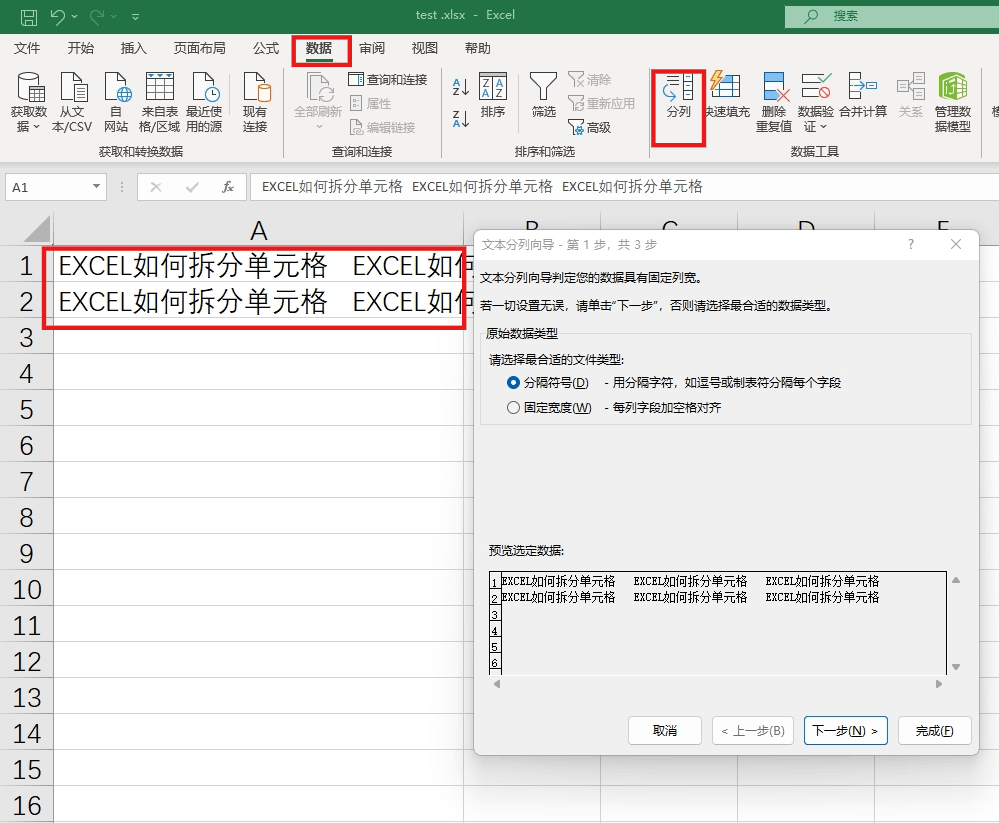The image size is (999, 823).
Task: Click the Select All corner triangle
Action: click(x=37, y=229)
